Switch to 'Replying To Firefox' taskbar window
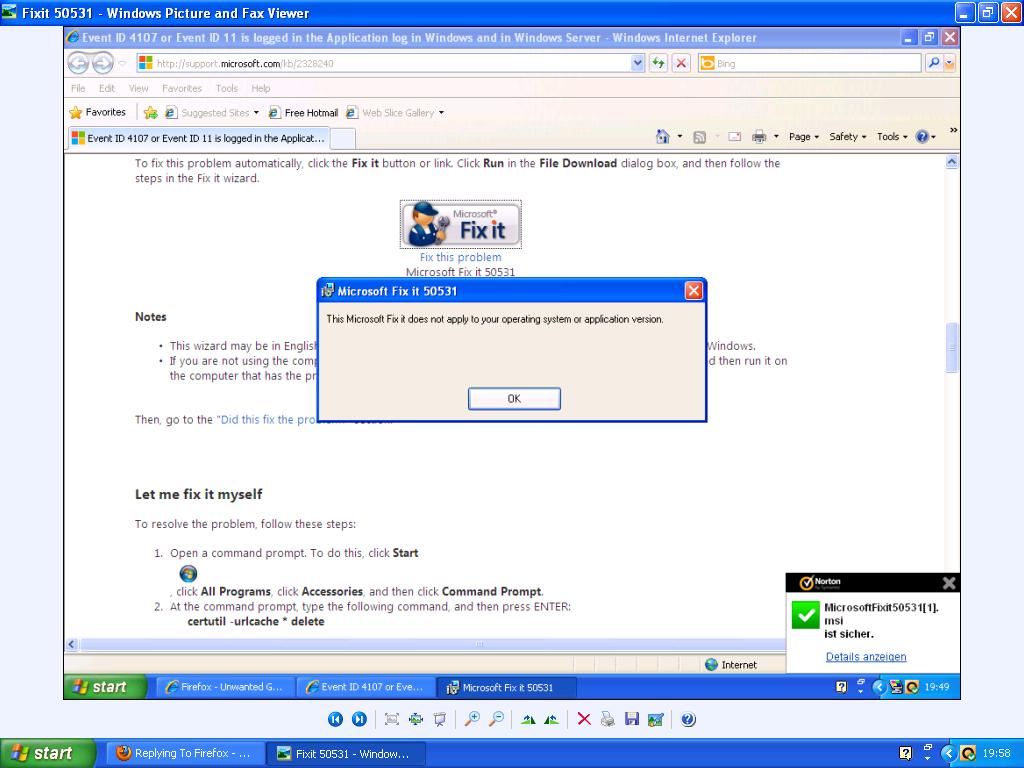This screenshot has width=1024, height=768. pos(183,753)
